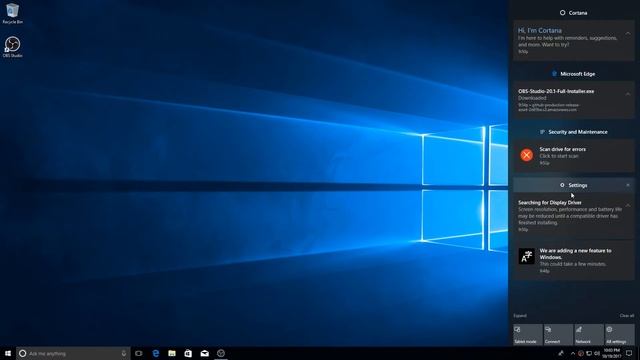Toggle the Action Center notification icon

(629, 353)
